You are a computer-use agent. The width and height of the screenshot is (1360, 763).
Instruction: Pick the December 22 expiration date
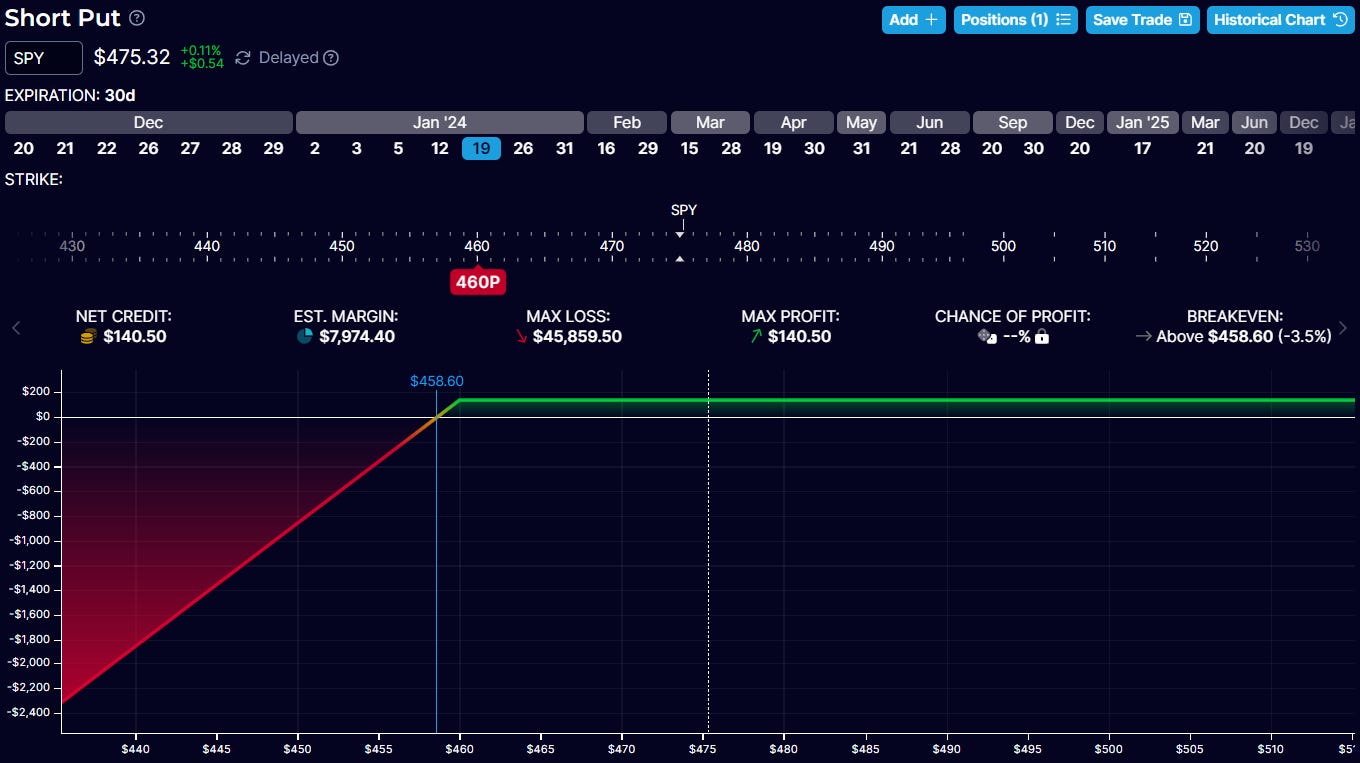pos(107,148)
